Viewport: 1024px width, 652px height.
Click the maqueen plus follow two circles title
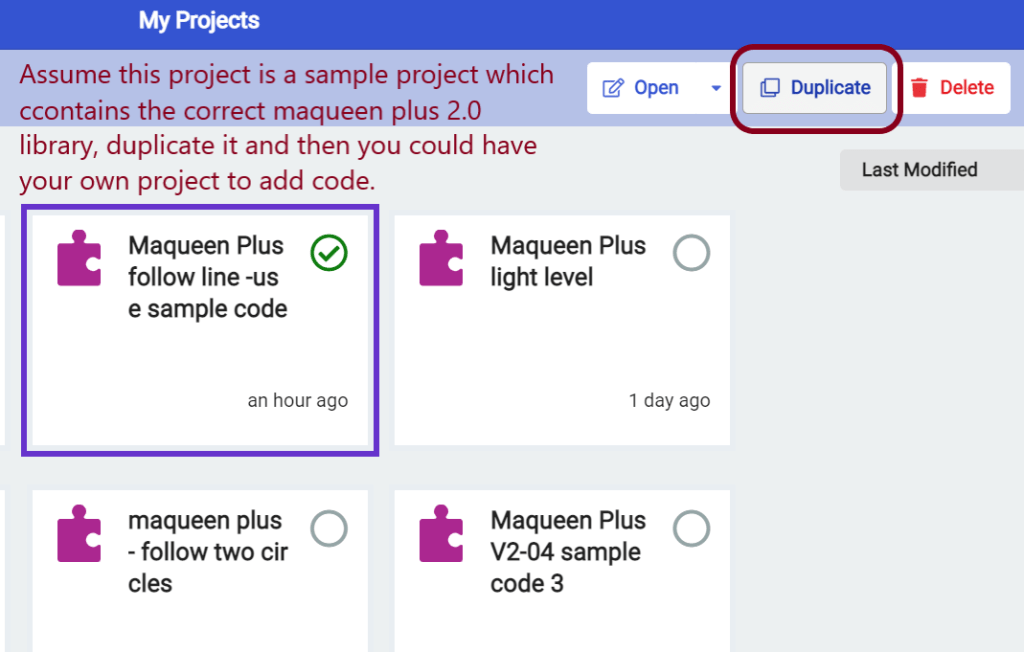point(208,552)
